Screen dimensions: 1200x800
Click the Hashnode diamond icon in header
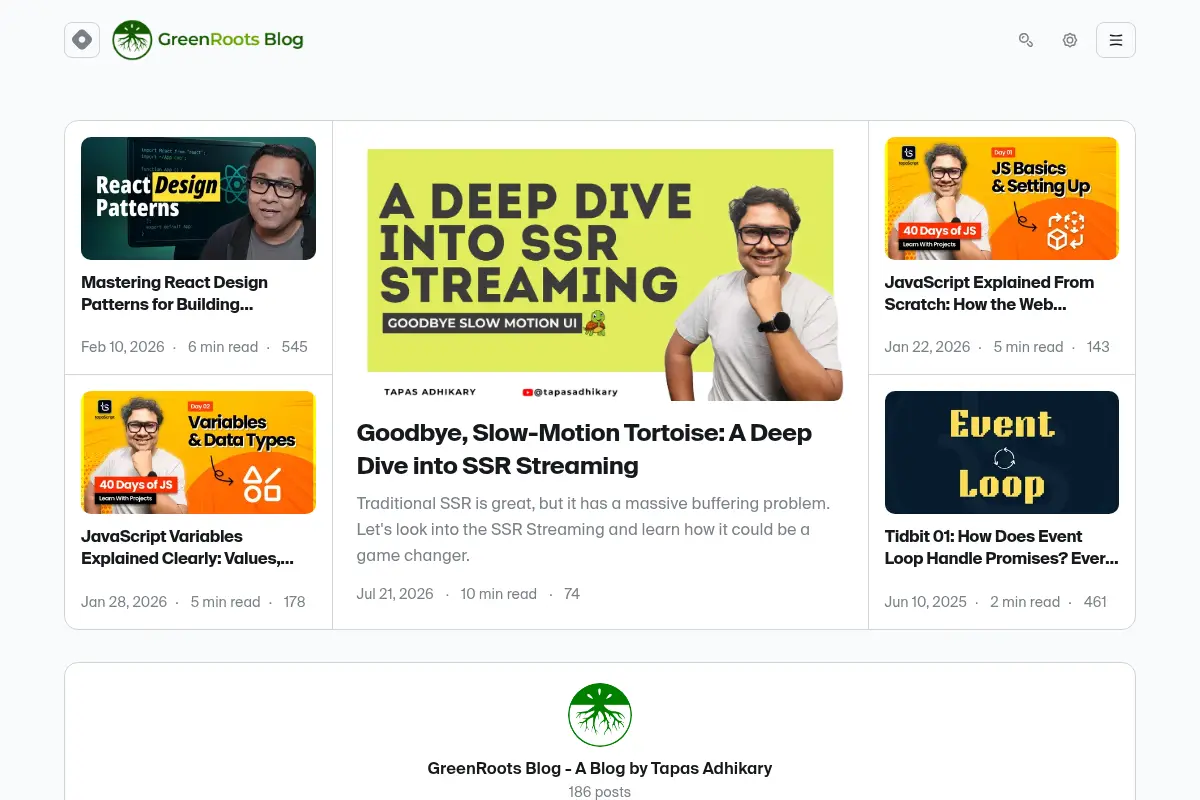[x=82, y=40]
